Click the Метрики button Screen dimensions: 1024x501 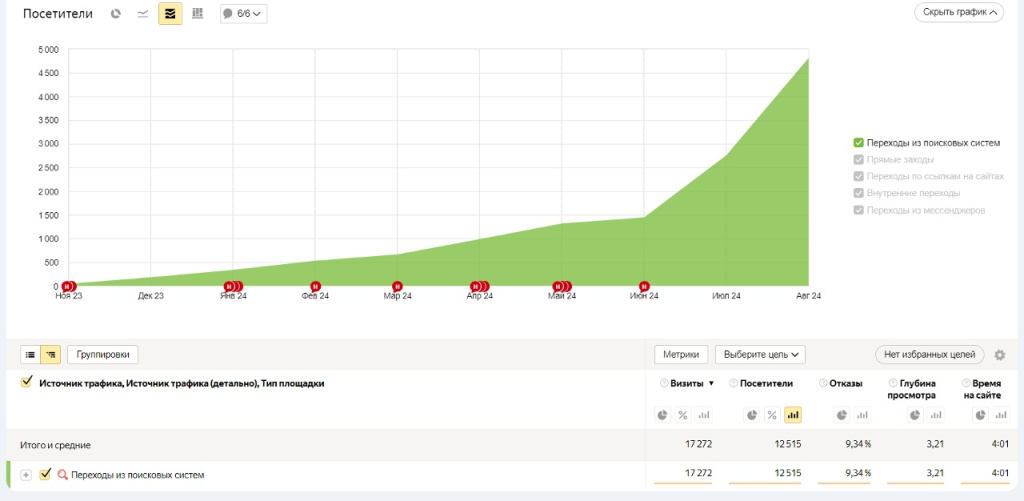(681, 355)
